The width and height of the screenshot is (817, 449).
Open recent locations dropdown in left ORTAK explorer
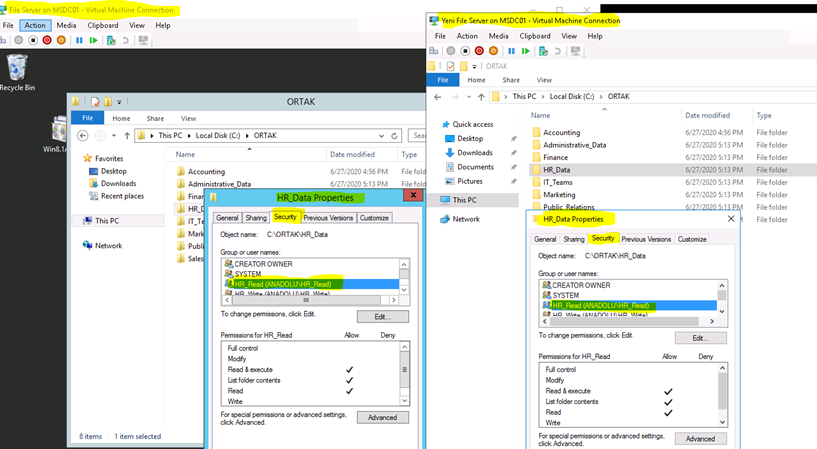coord(114,135)
